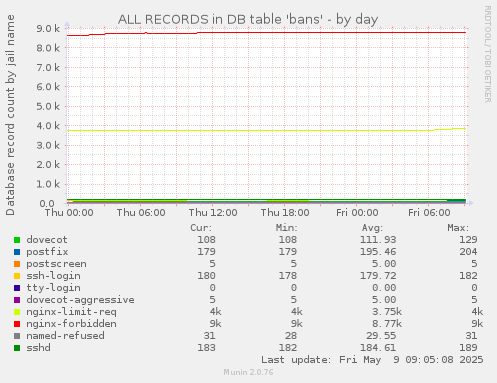This screenshot has width=497, height=383.
Task: Click the nginx-forbidden average 8.77k
Action: tap(387, 324)
